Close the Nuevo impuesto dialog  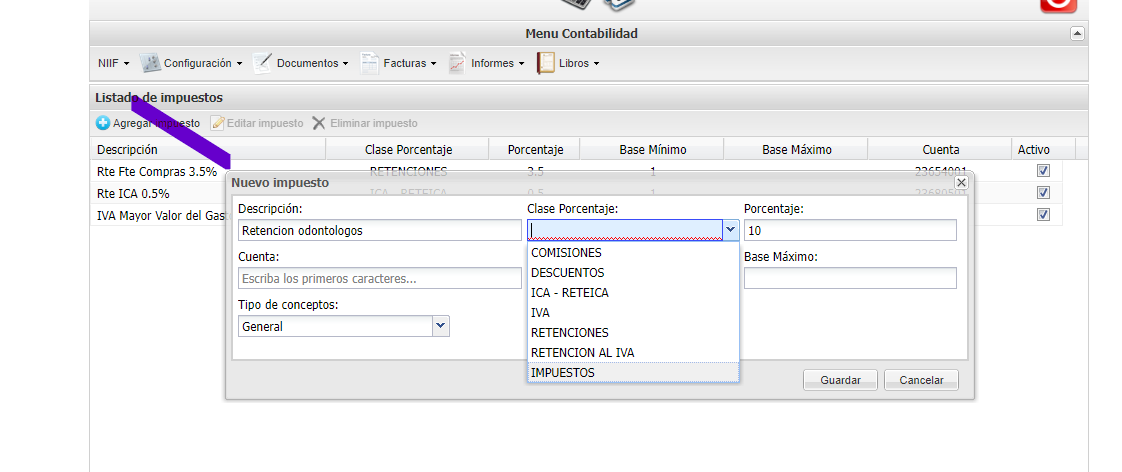[962, 182]
